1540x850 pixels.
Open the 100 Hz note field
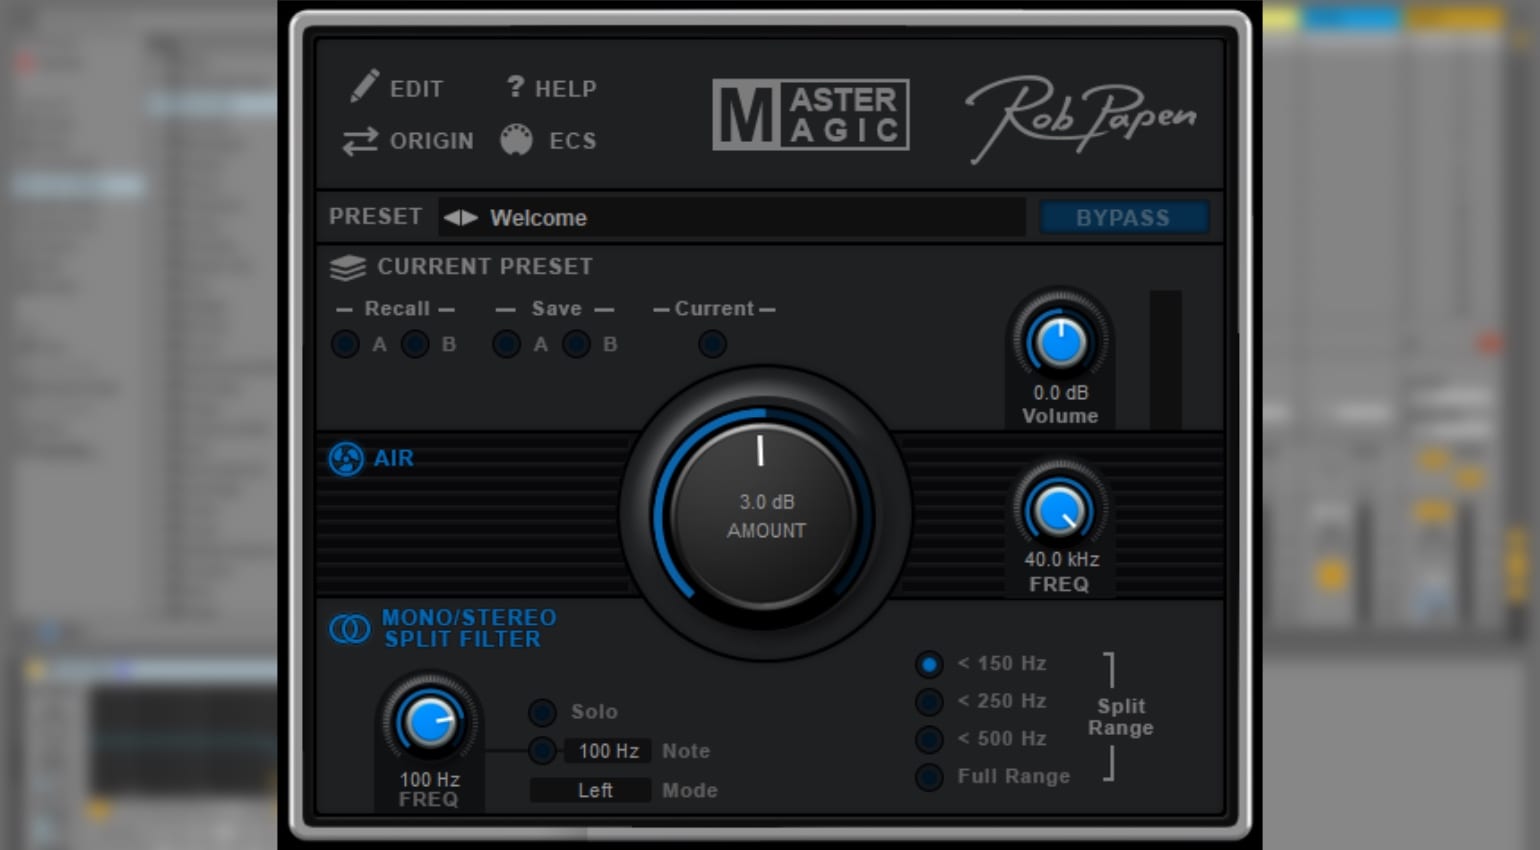[x=608, y=751]
